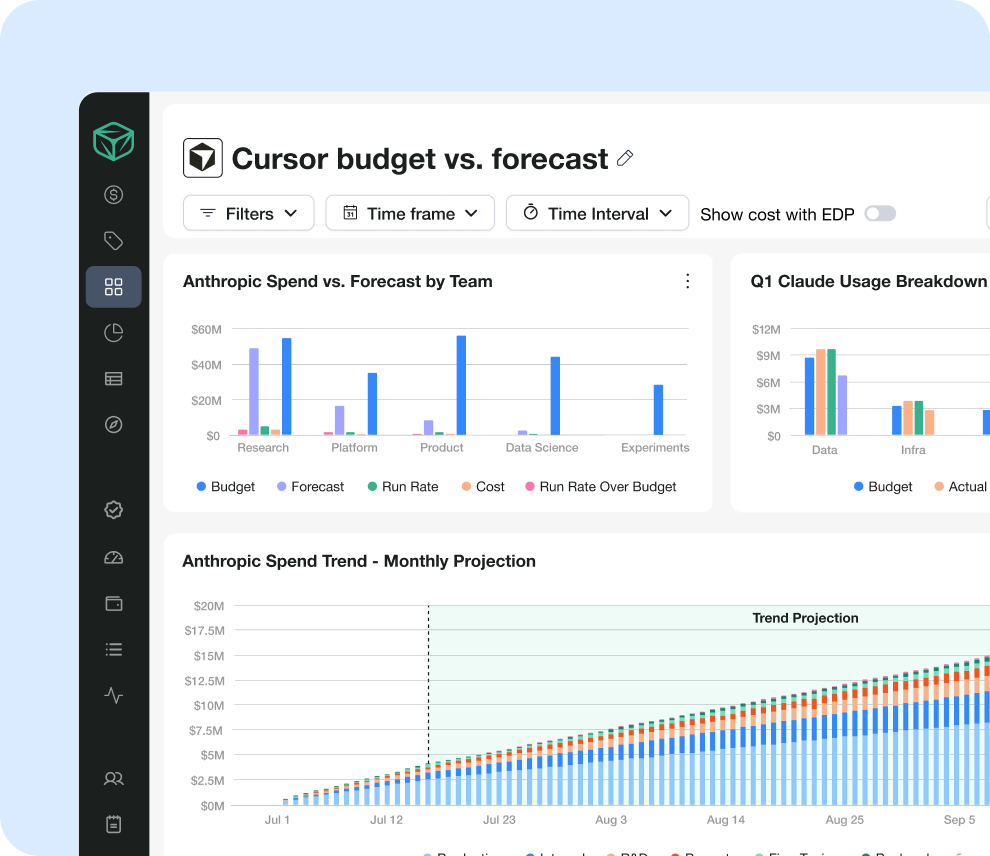Select the tag icon in sidebar
This screenshot has height=856, width=990.
point(114,241)
